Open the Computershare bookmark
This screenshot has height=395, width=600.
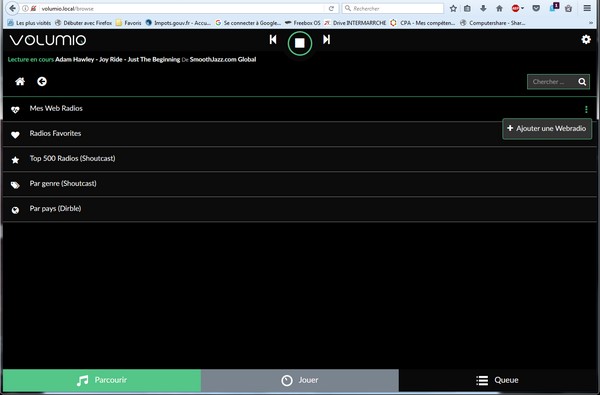(492, 23)
